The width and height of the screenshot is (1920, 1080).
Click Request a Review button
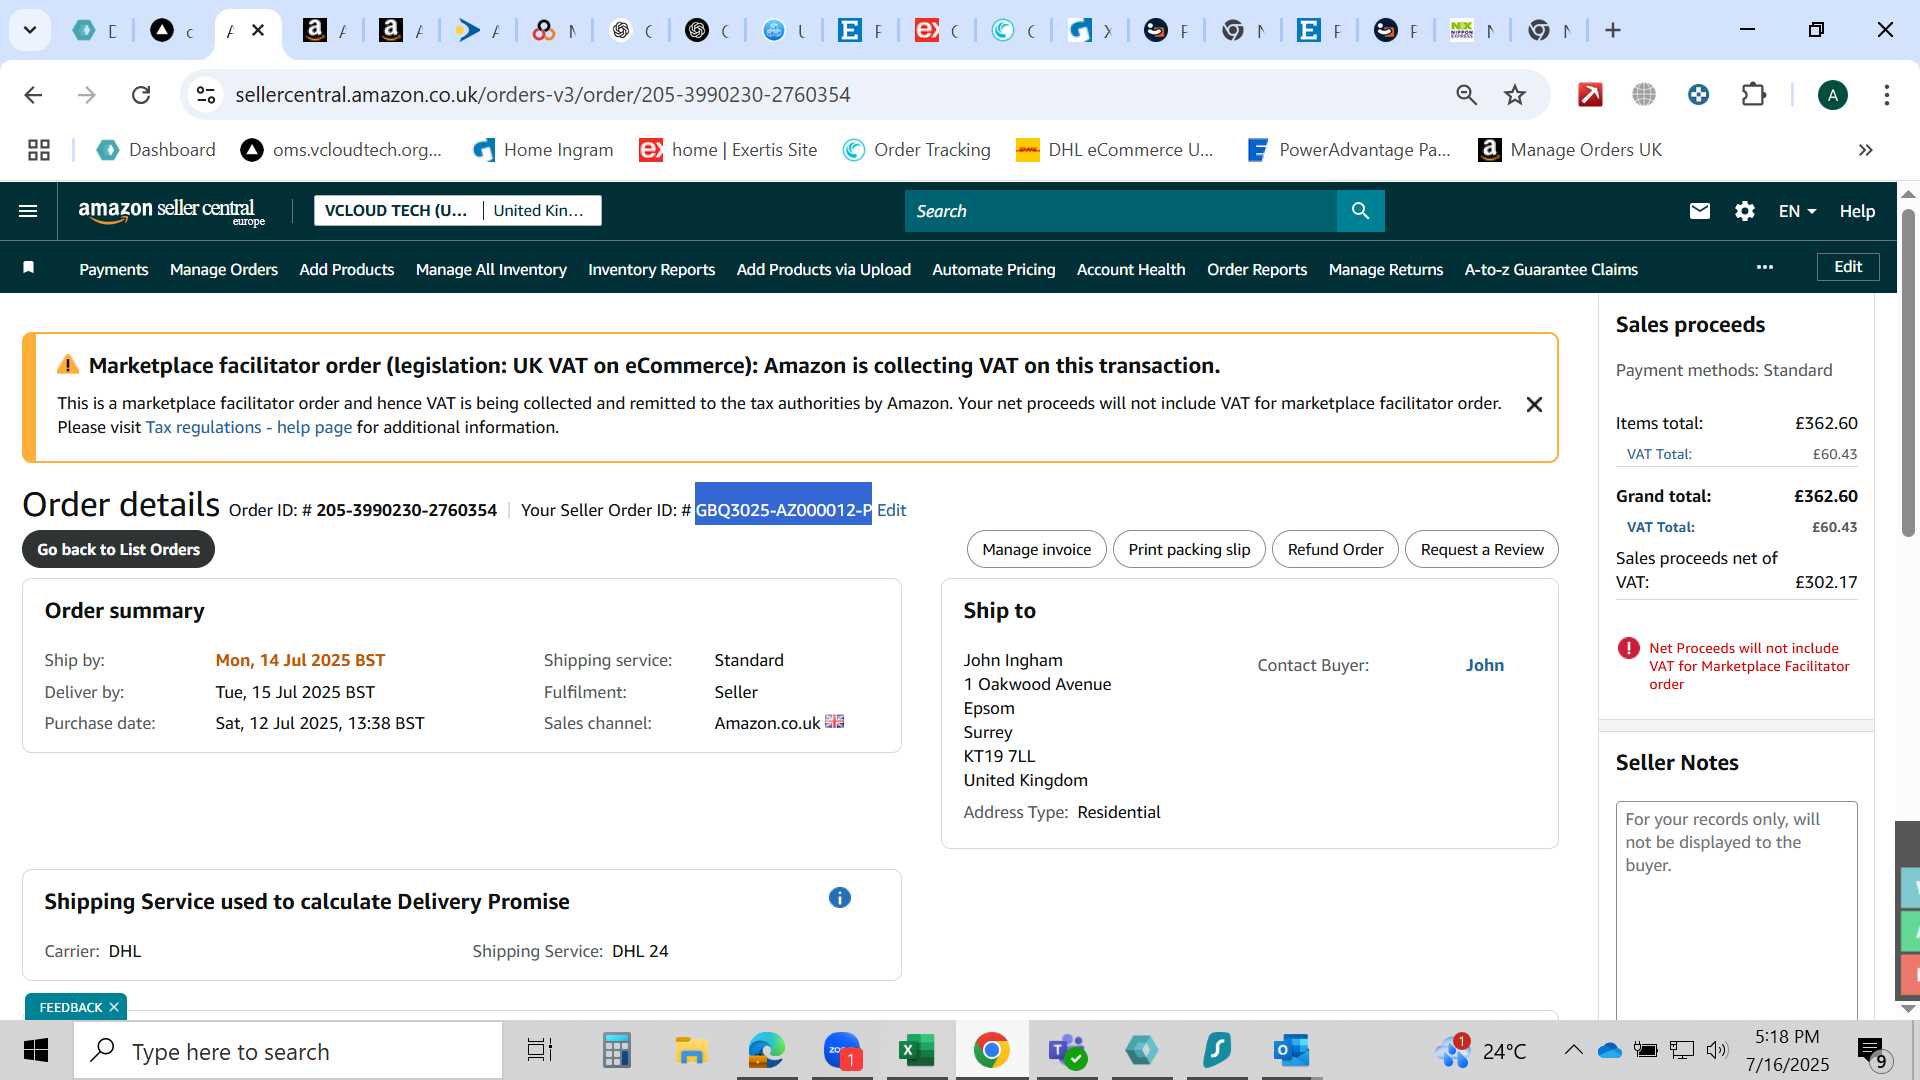pyautogui.click(x=1481, y=549)
